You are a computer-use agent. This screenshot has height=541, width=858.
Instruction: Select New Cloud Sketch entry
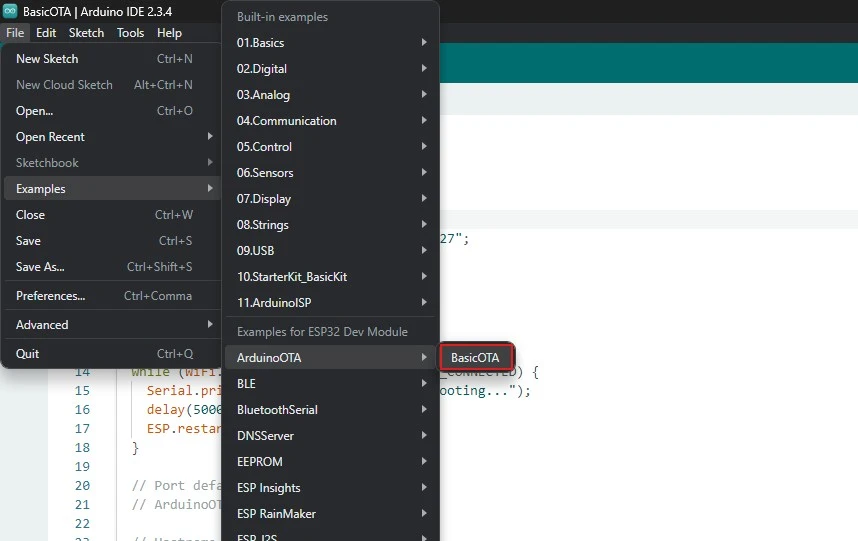coord(112,85)
